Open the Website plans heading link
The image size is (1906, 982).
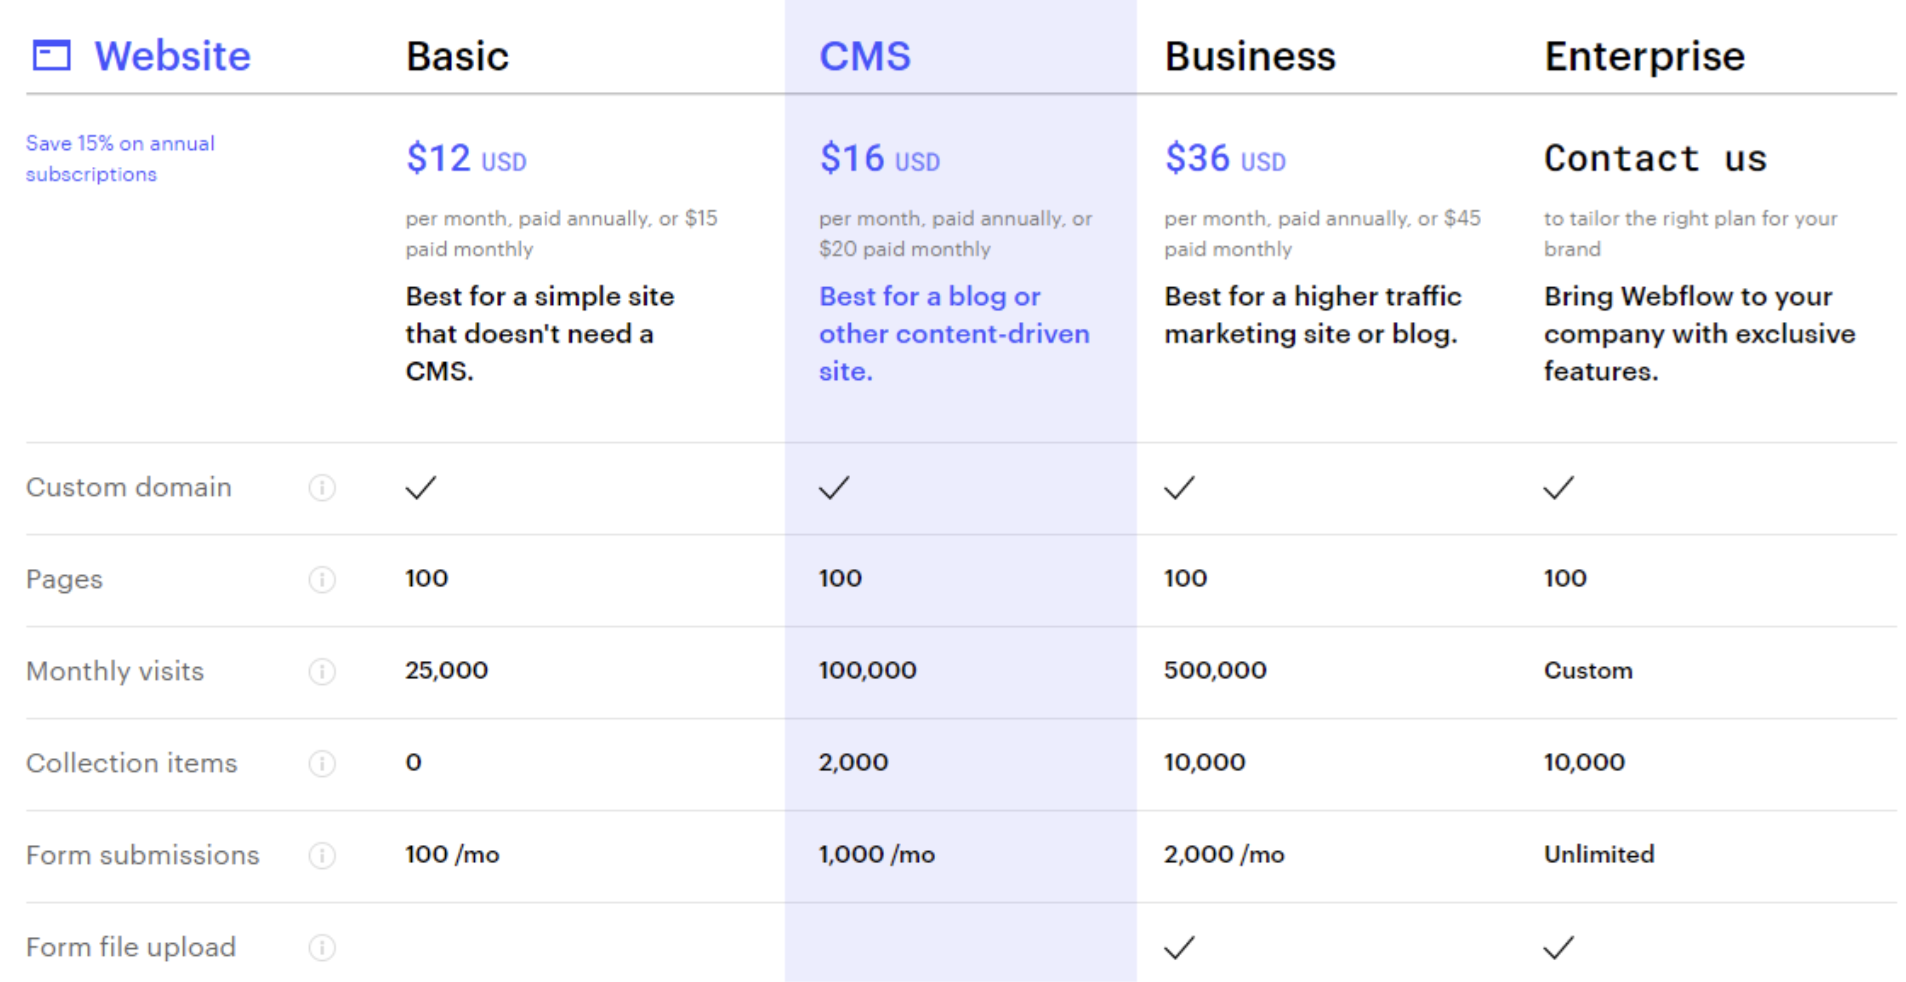(x=172, y=57)
